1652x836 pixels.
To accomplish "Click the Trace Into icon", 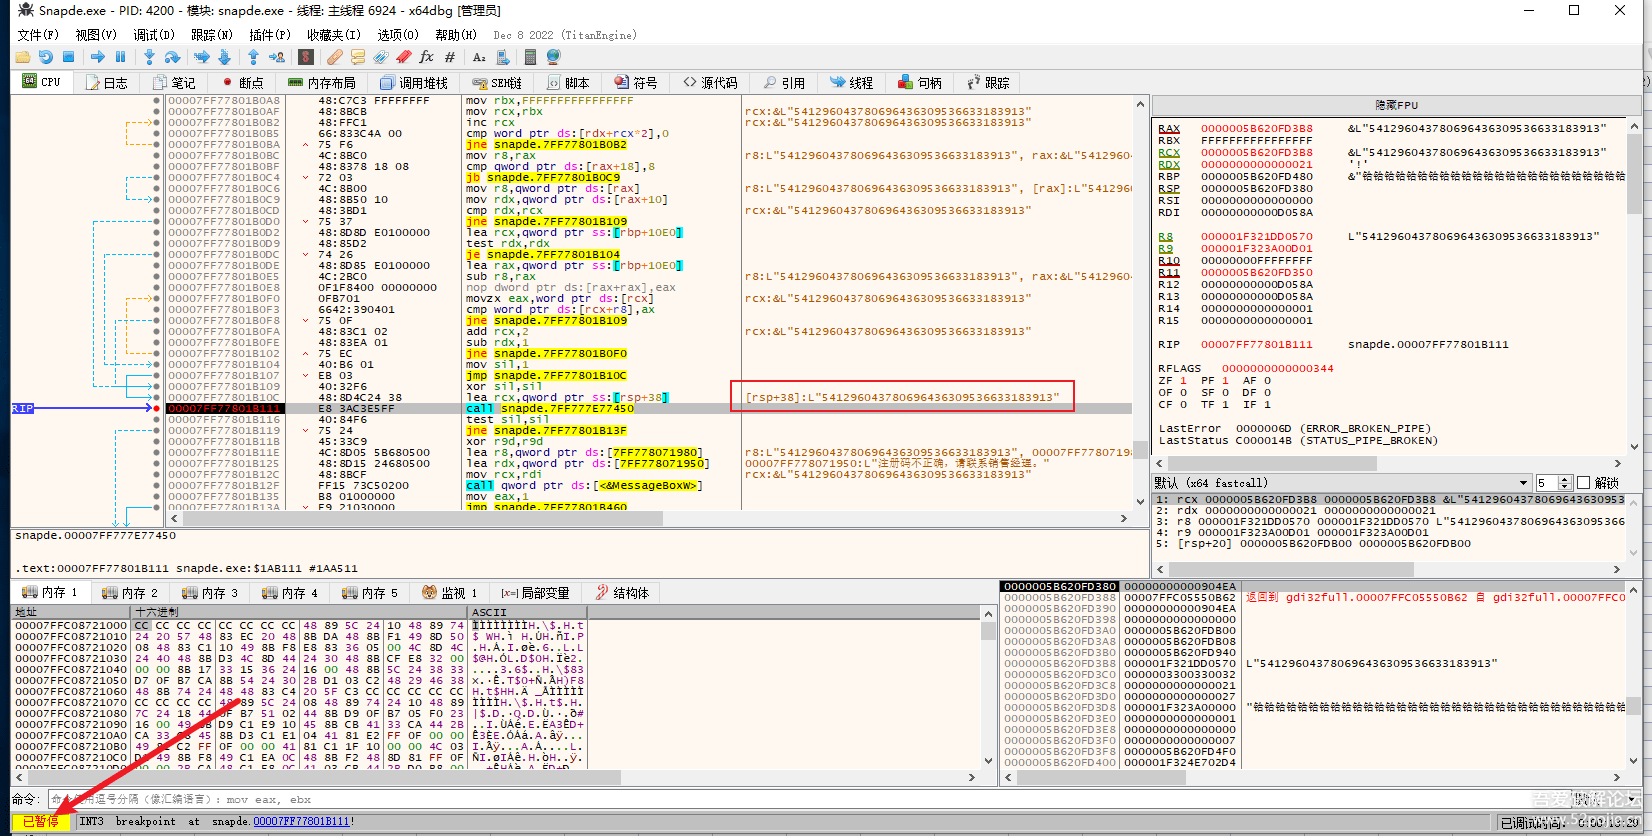I will point(202,57).
